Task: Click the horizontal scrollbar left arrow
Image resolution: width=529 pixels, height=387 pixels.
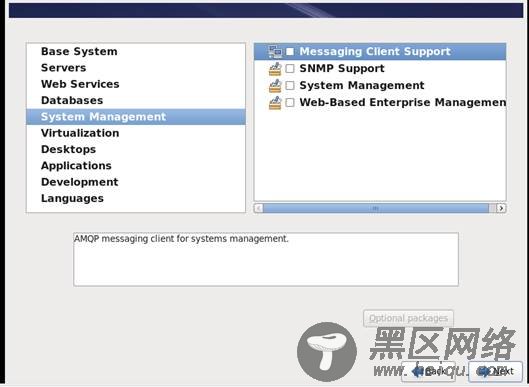Action: coord(258,208)
